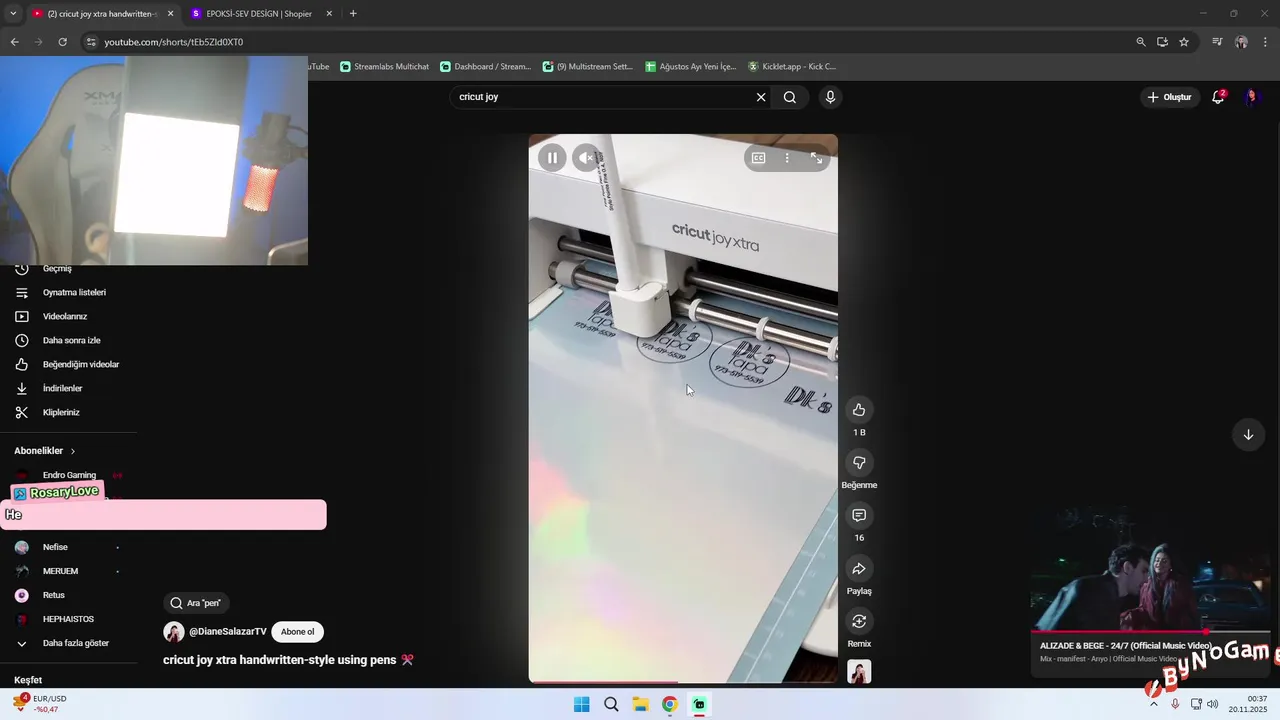Seek using the Short's red progress bar
The width and height of the screenshot is (1280, 720).
(683, 682)
